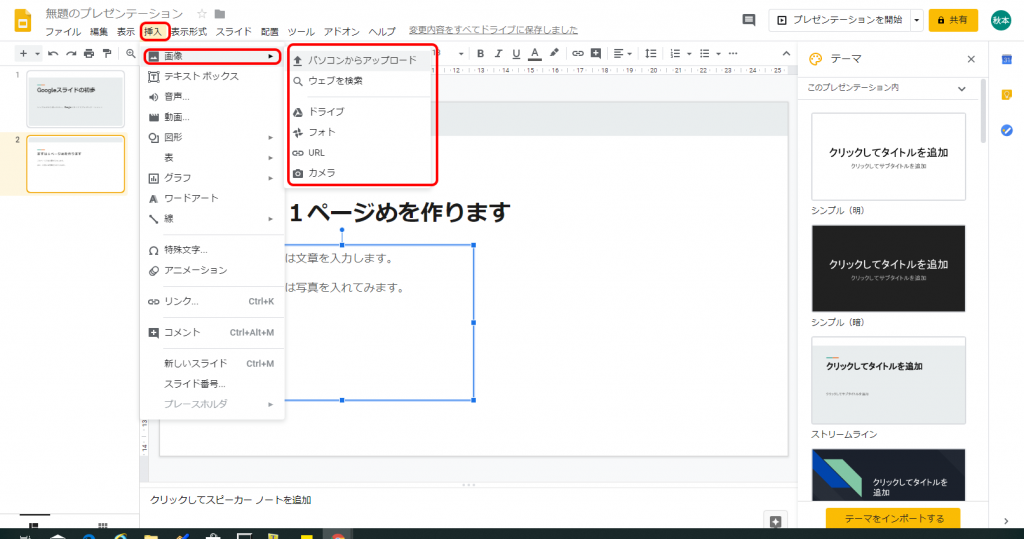1024x539 pixels.
Task: Open the more options ellipsis in toolbar
Action: 733,54
